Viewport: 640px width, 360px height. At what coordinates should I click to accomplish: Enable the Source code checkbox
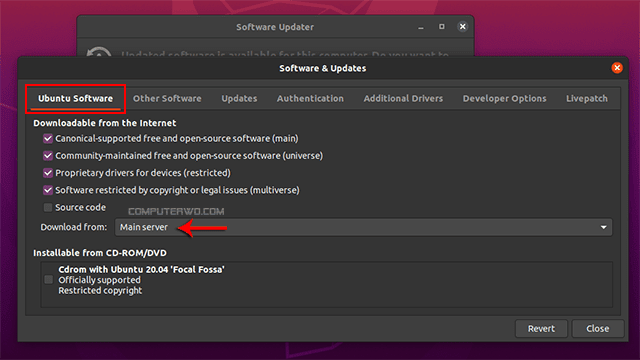[48, 207]
